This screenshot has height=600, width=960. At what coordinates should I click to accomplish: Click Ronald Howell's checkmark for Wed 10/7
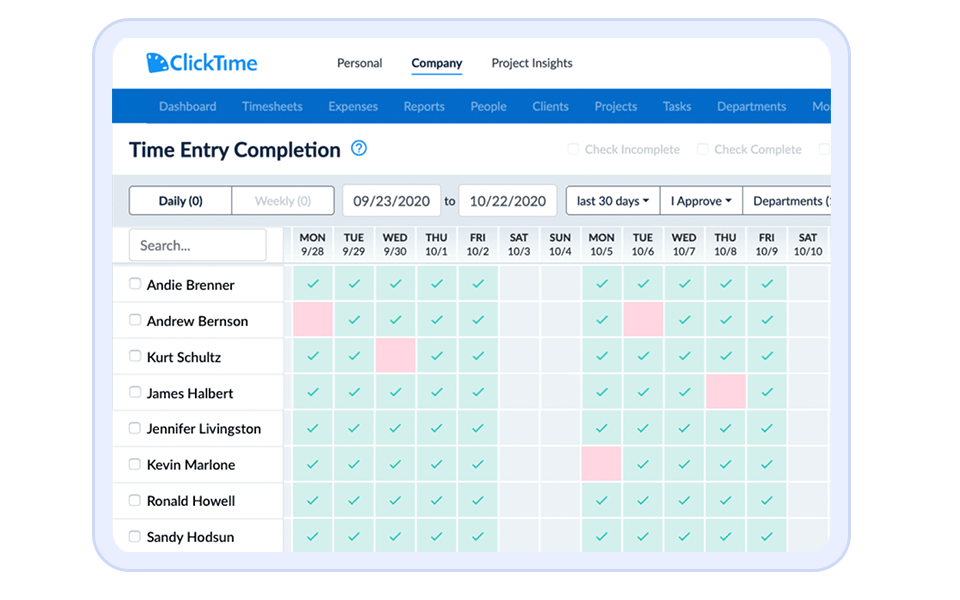click(x=683, y=500)
